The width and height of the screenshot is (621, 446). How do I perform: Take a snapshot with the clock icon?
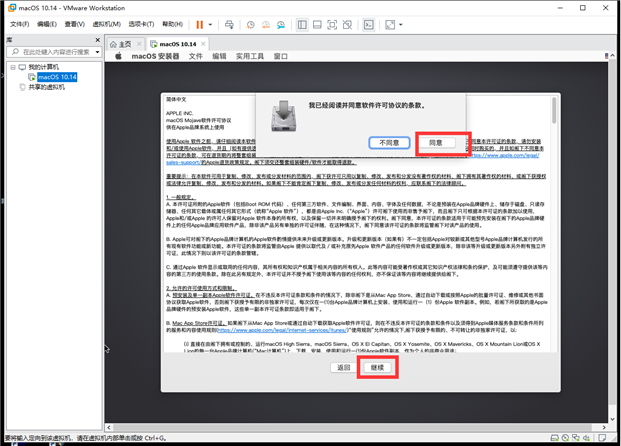250,25
